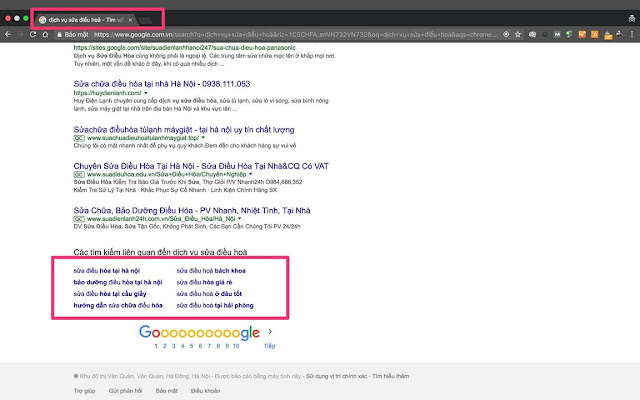Open the M extension icon
Image resolution: width=640 pixels, height=400 pixels.
tap(557, 35)
